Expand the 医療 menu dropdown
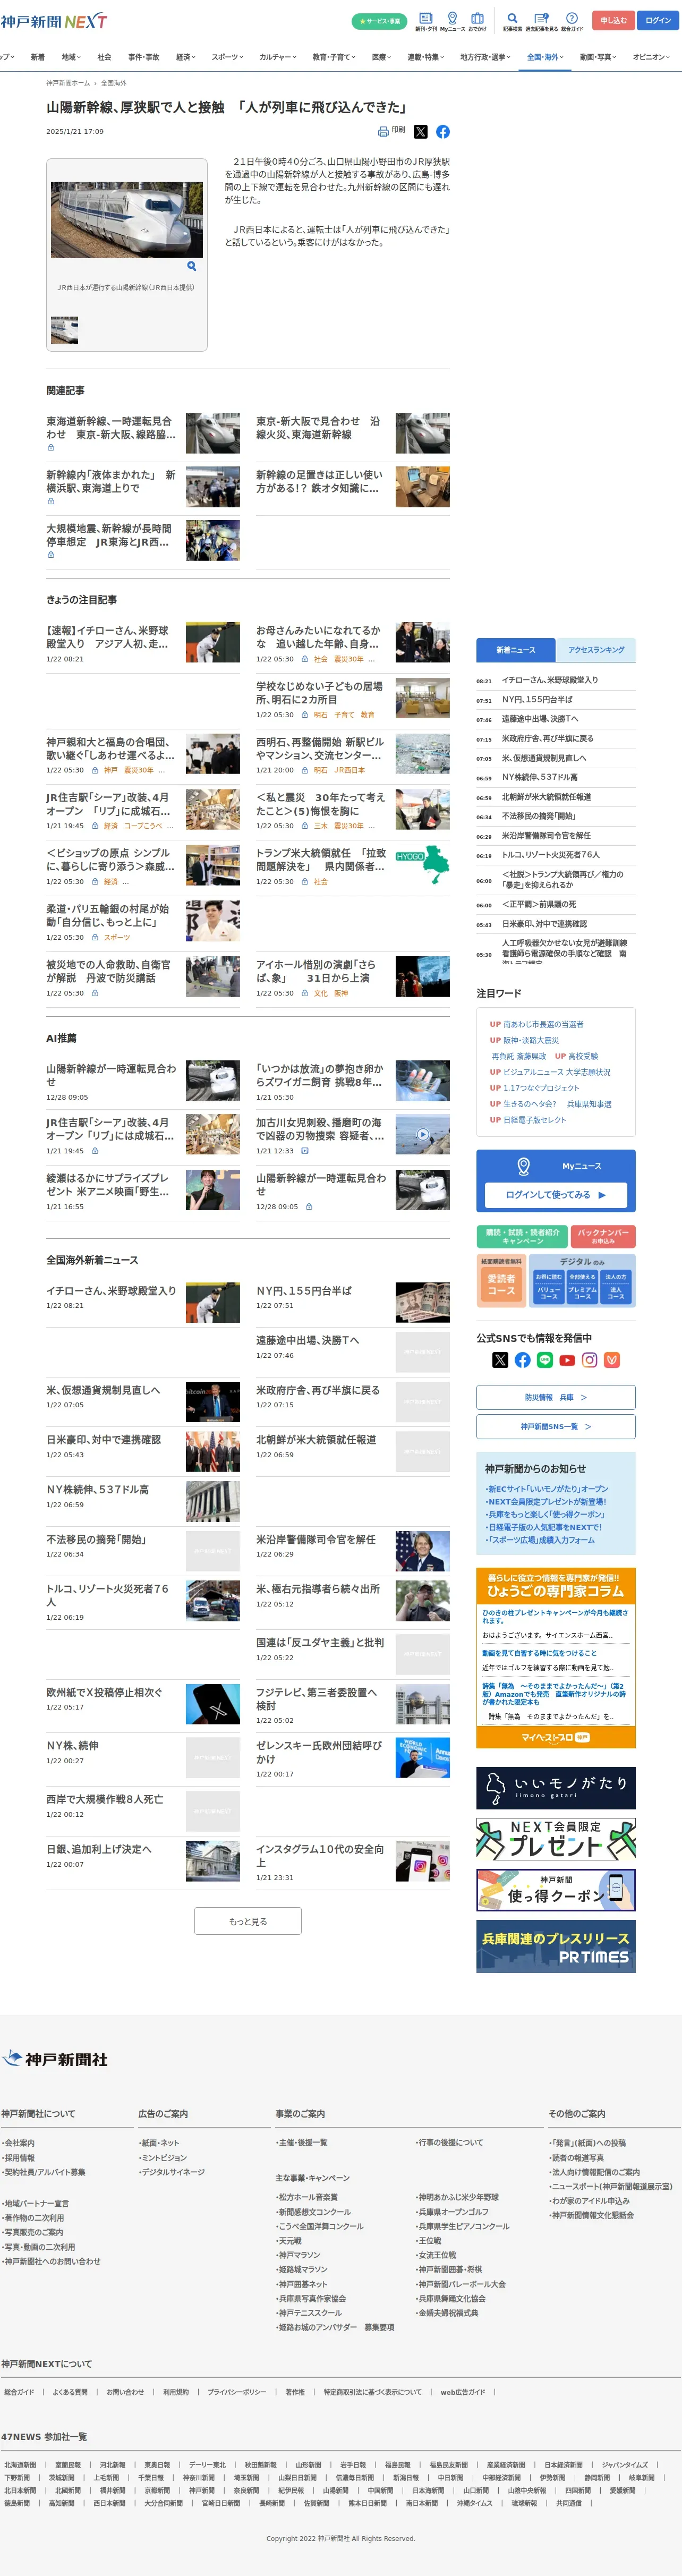This screenshot has height=2576, width=682. tap(382, 57)
